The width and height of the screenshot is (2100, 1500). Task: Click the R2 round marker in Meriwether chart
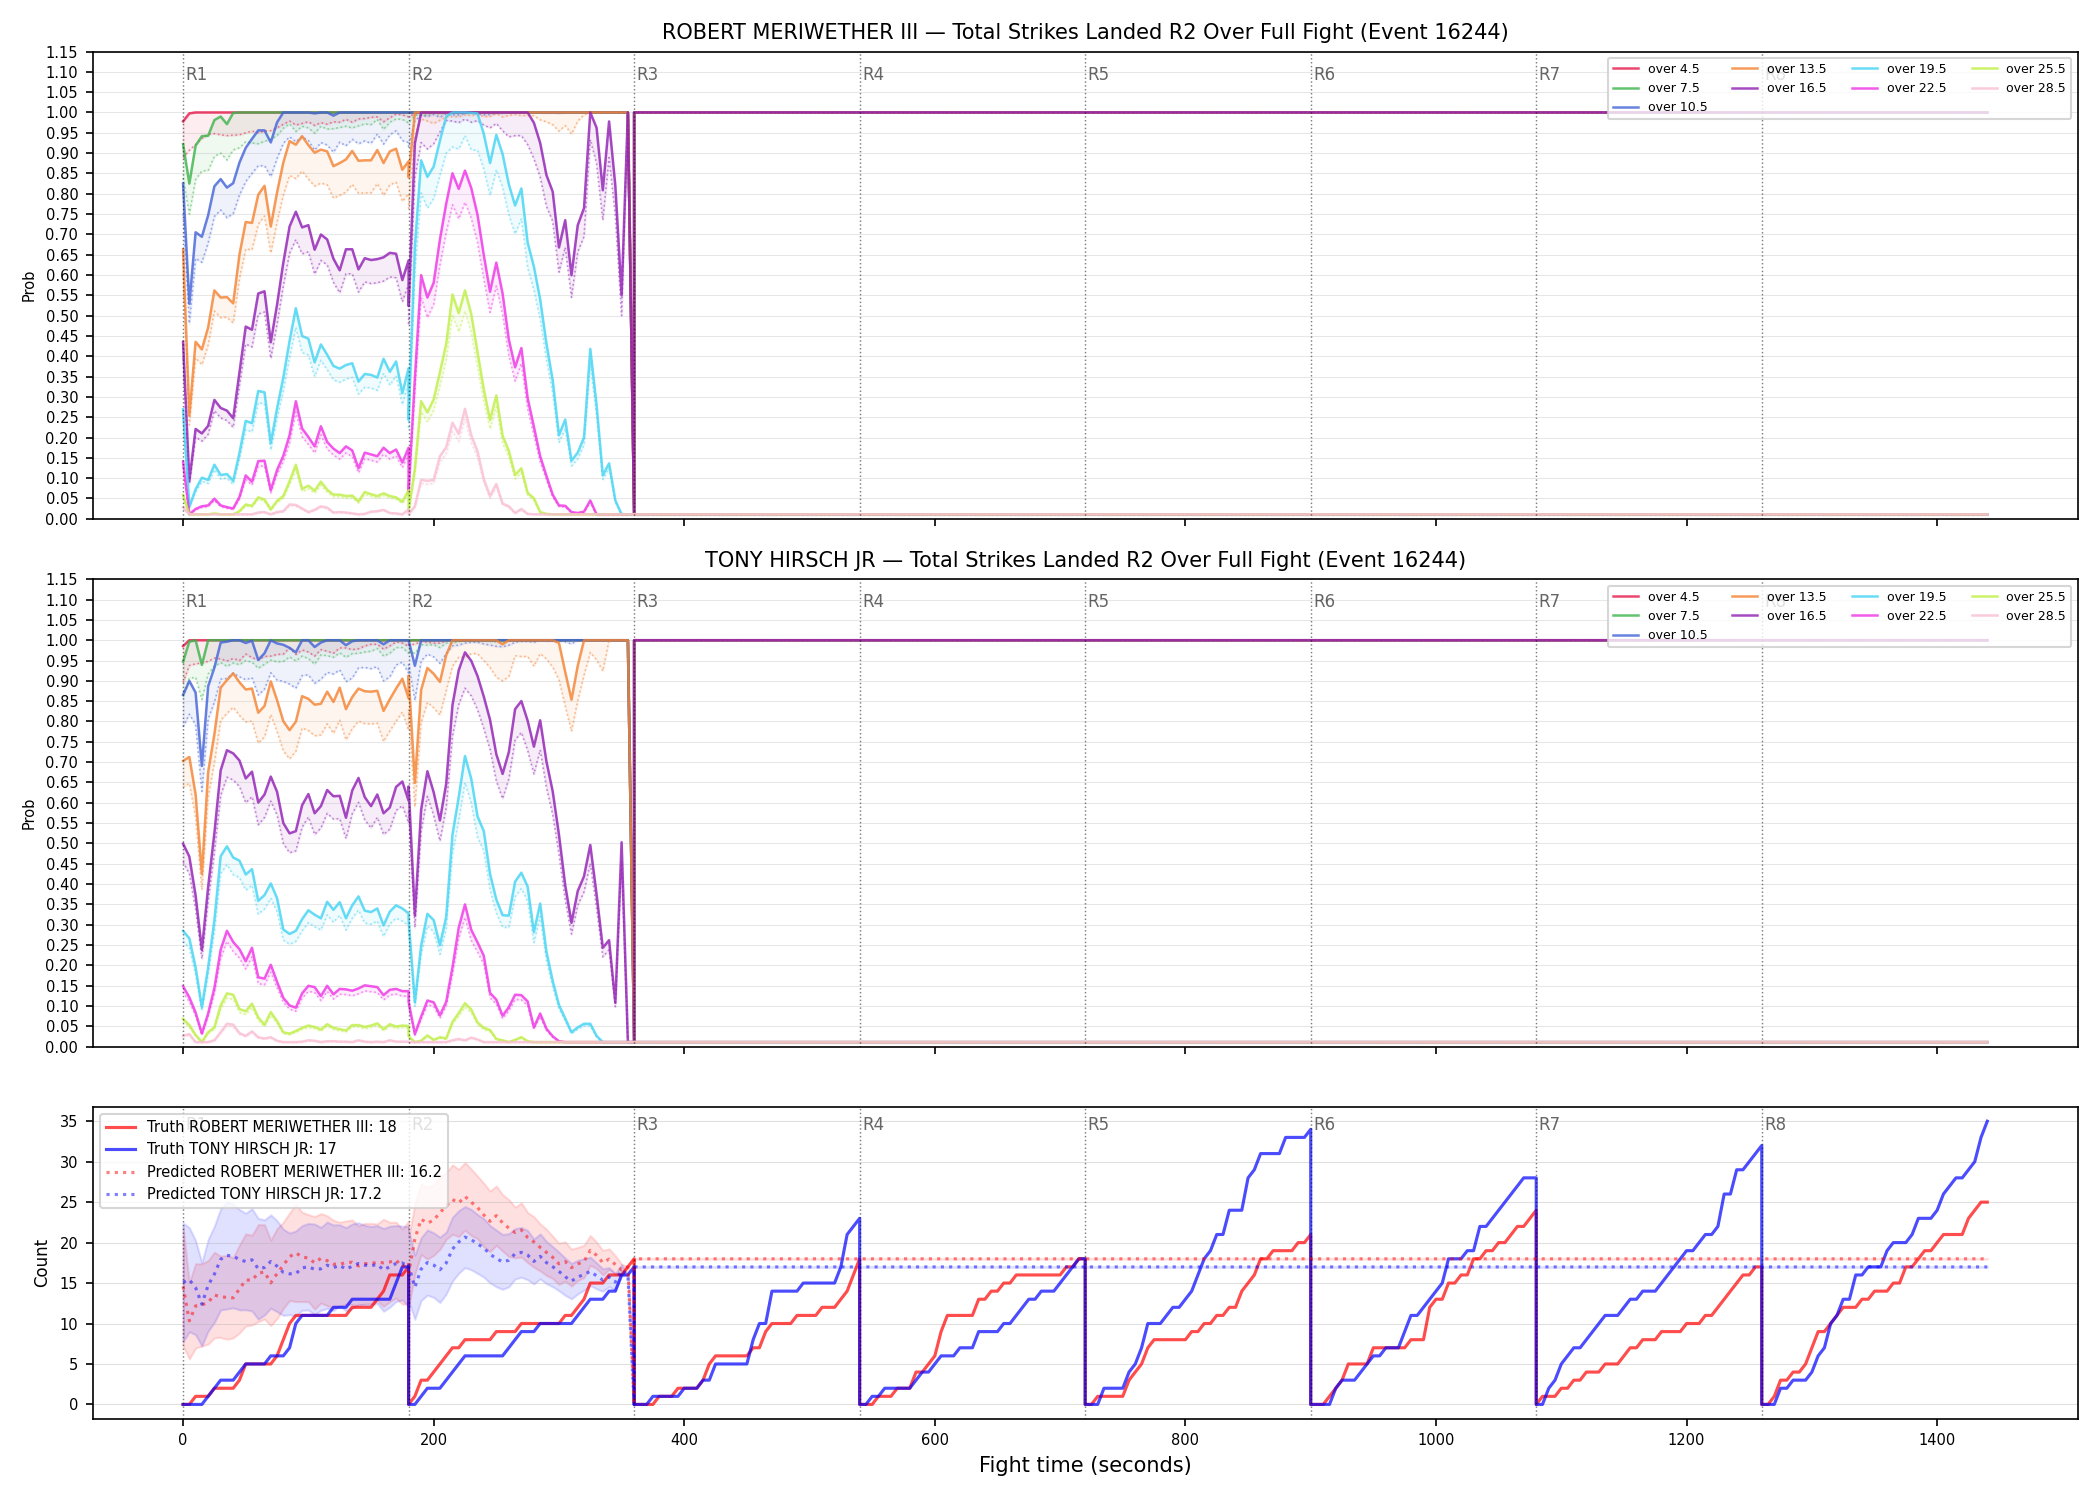tap(422, 74)
